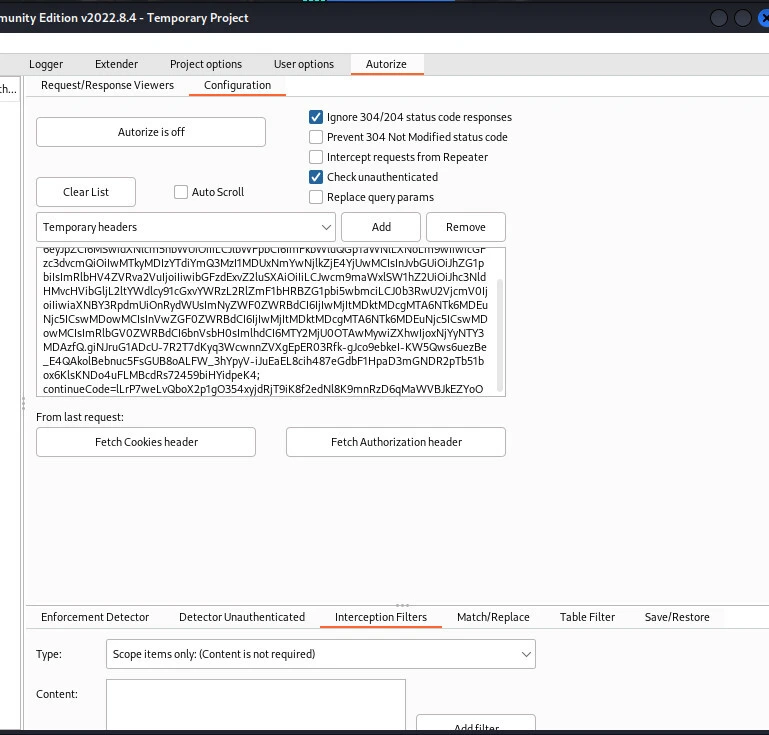This screenshot has width=769, height=735.
Task: Select the Autorize tab
Action: pos(386,64)
